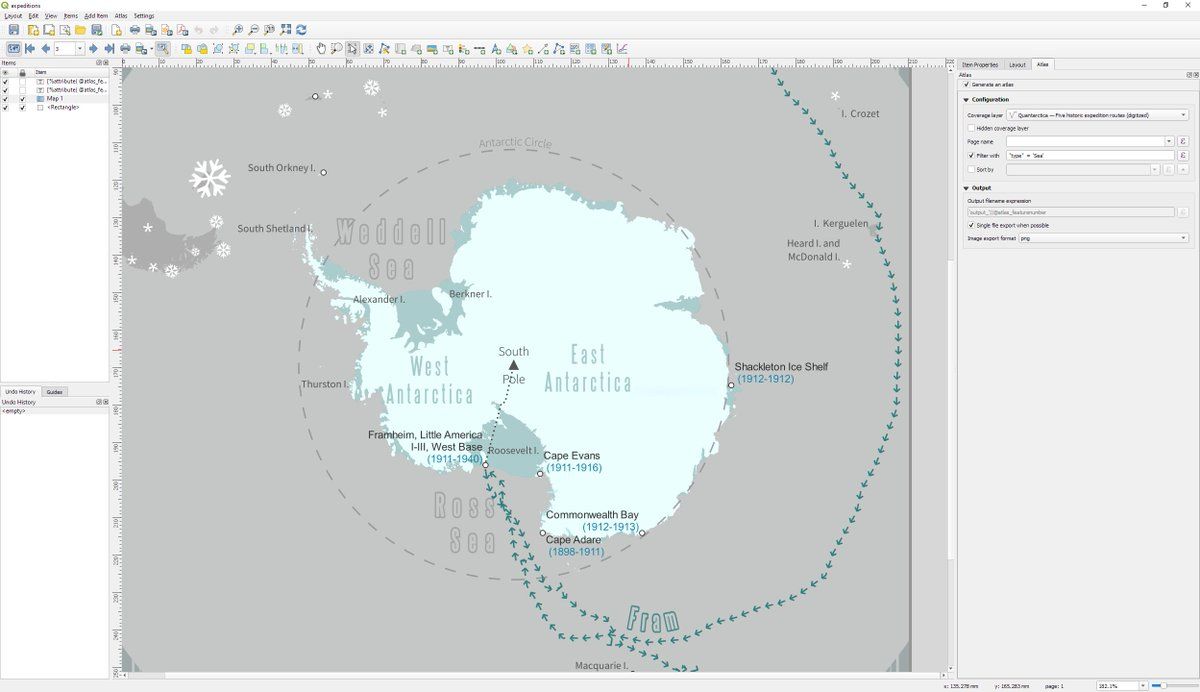Click the Save layout icon
The image size is (1200, 692).
(x=14, y=30)
